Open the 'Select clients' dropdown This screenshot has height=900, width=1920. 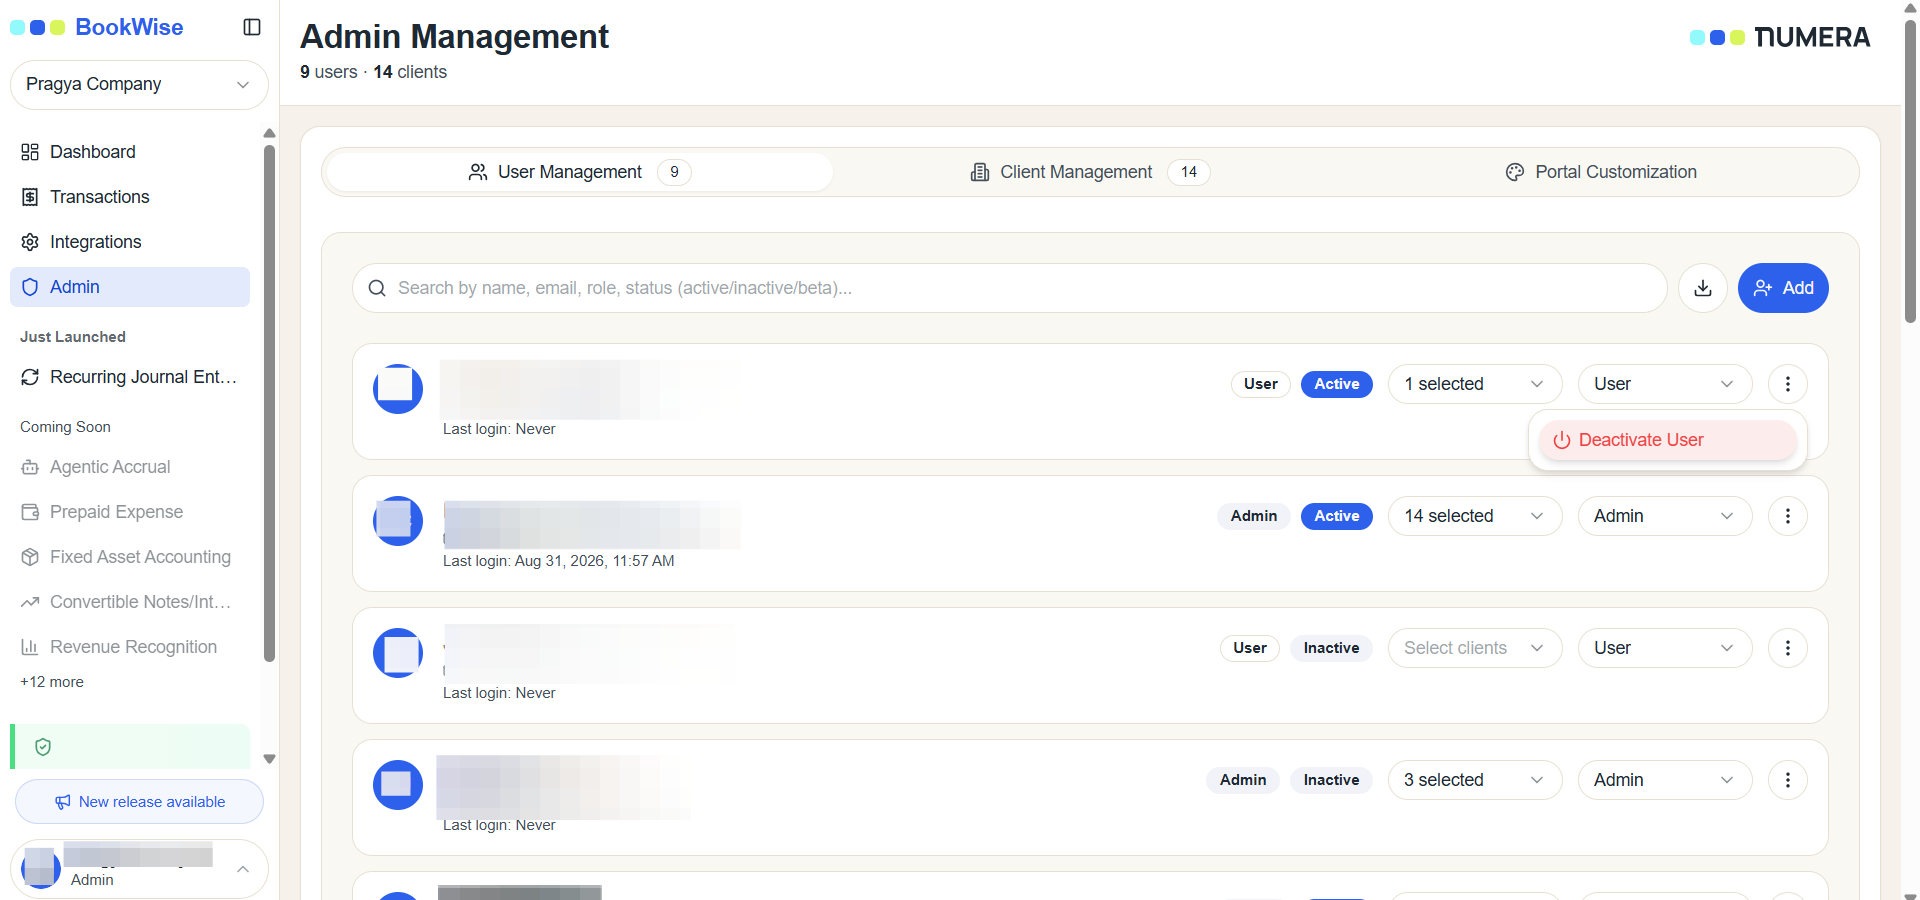pos(1475,648)
